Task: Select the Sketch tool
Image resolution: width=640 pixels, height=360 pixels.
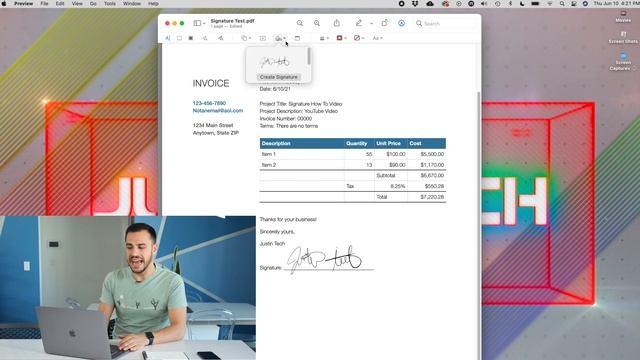Action: (x=205, y=38)
